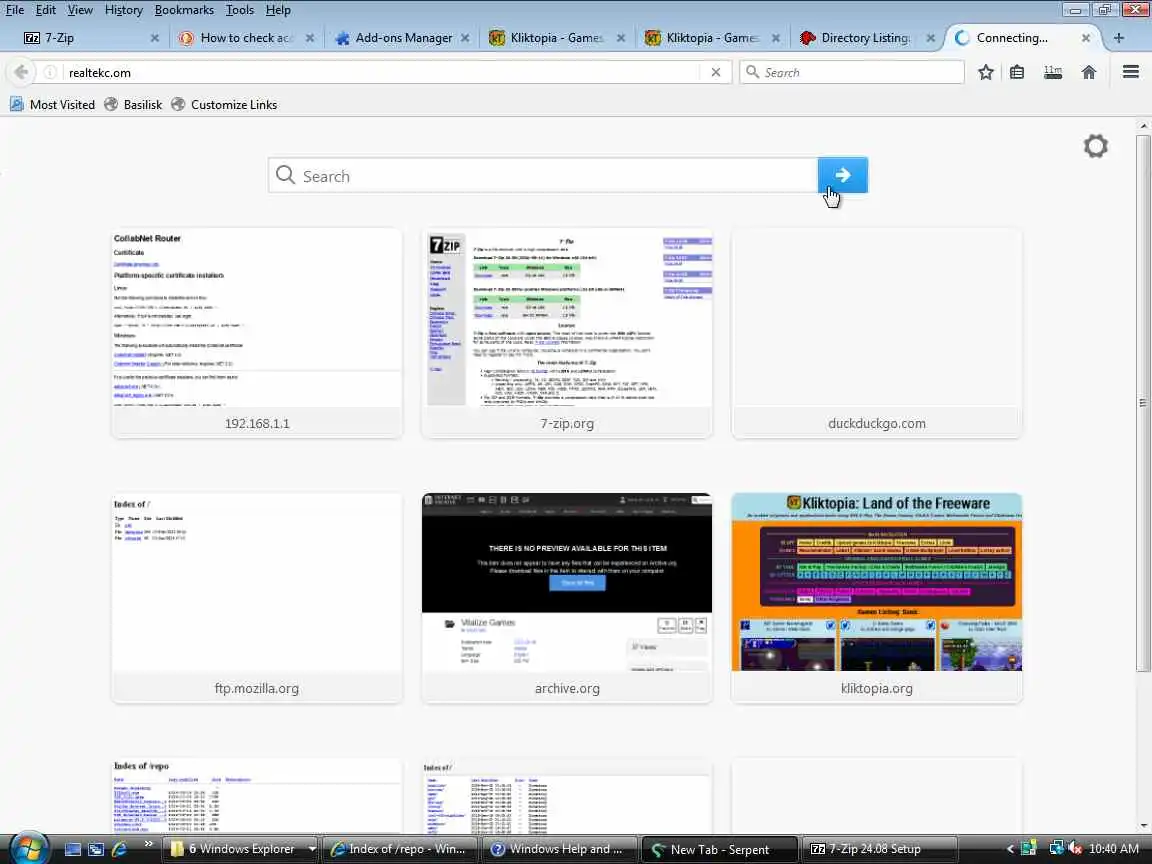Switch to Windows Help and Support window
Image resolution: width=1152 pixels, height=864 pixels.
(559, 849)
